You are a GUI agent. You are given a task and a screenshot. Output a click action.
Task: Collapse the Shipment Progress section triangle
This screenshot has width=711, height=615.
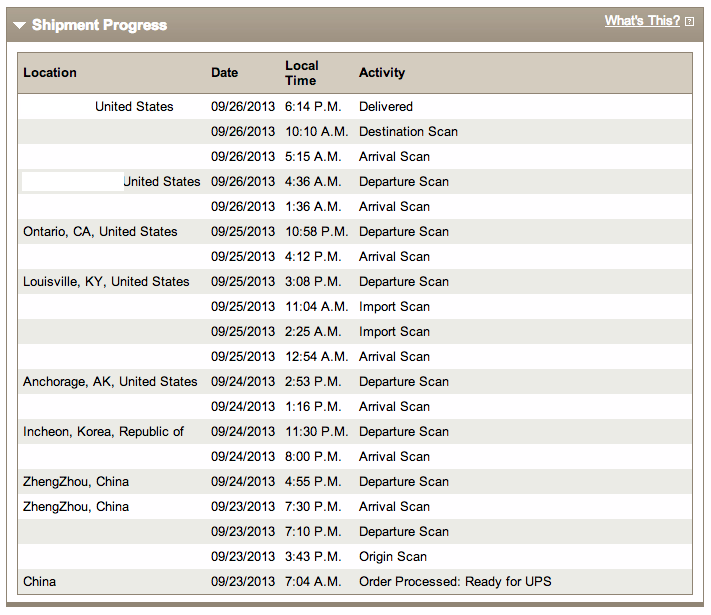pos(19,25)
